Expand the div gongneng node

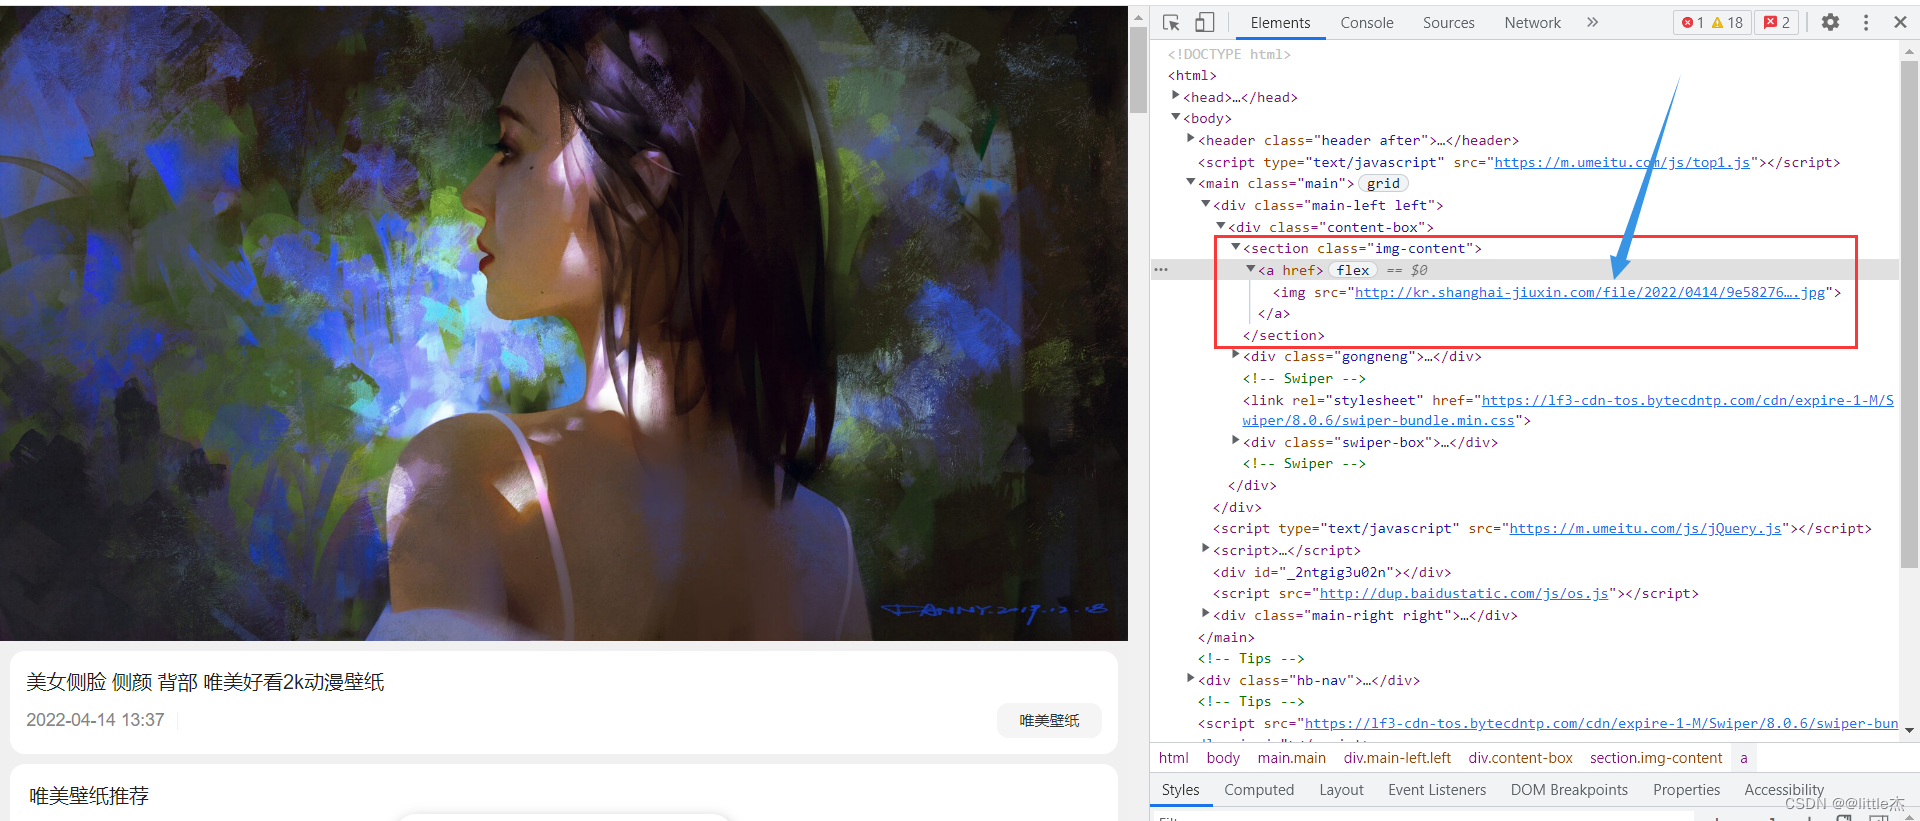coord(1236,355)
